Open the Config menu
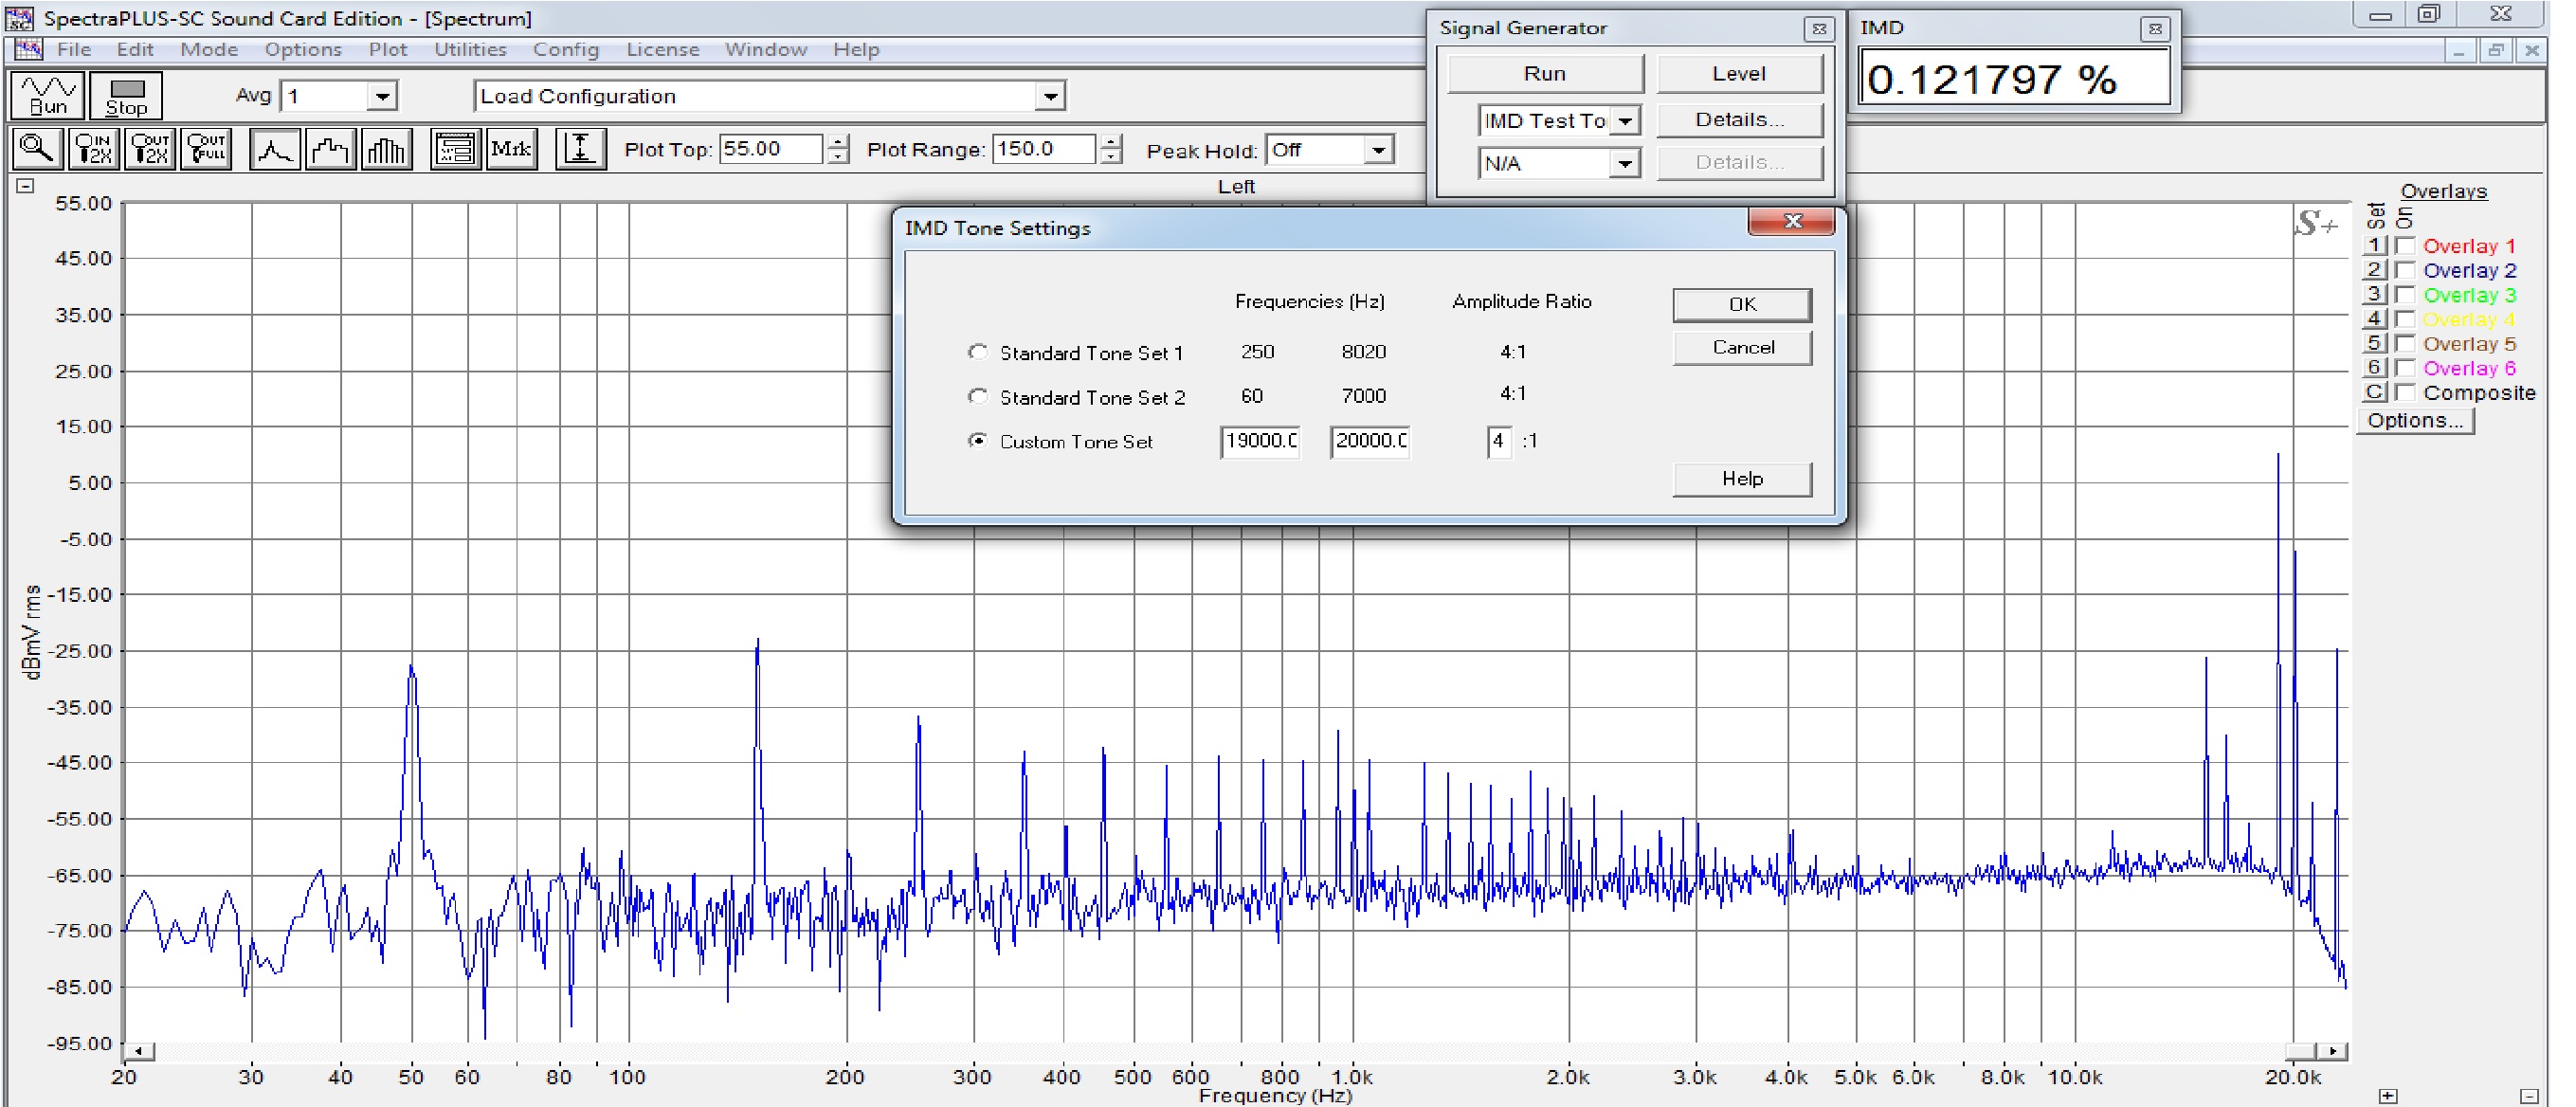The height and width of the screenshot is (1107, 2576). pos(565,49)
